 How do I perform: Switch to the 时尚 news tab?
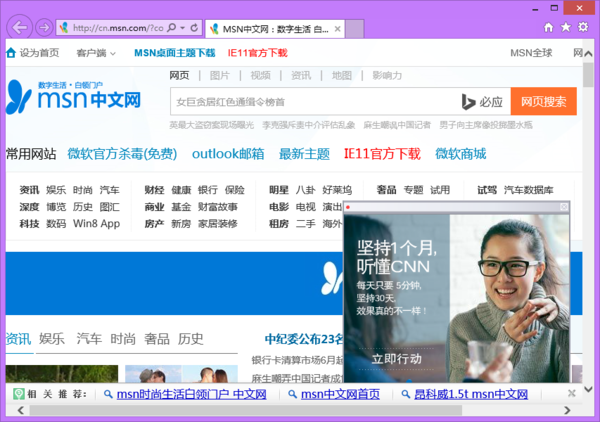pos(123,339)
